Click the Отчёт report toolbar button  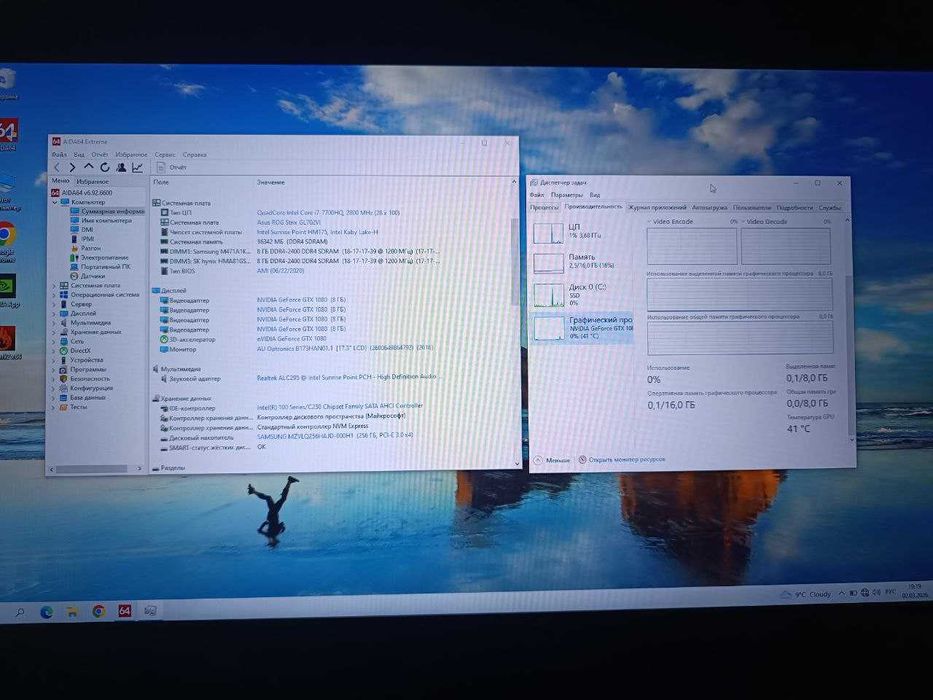171,167
